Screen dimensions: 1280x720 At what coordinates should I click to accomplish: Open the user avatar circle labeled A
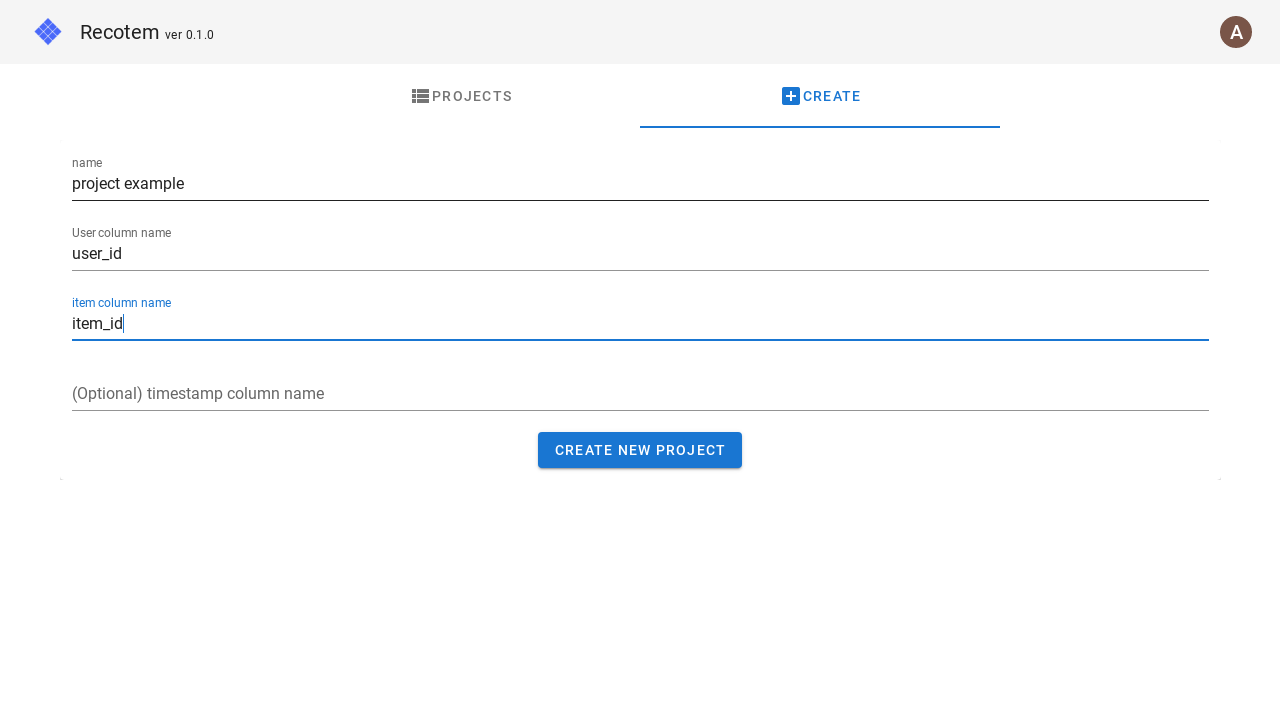(x=1236, y=31)
